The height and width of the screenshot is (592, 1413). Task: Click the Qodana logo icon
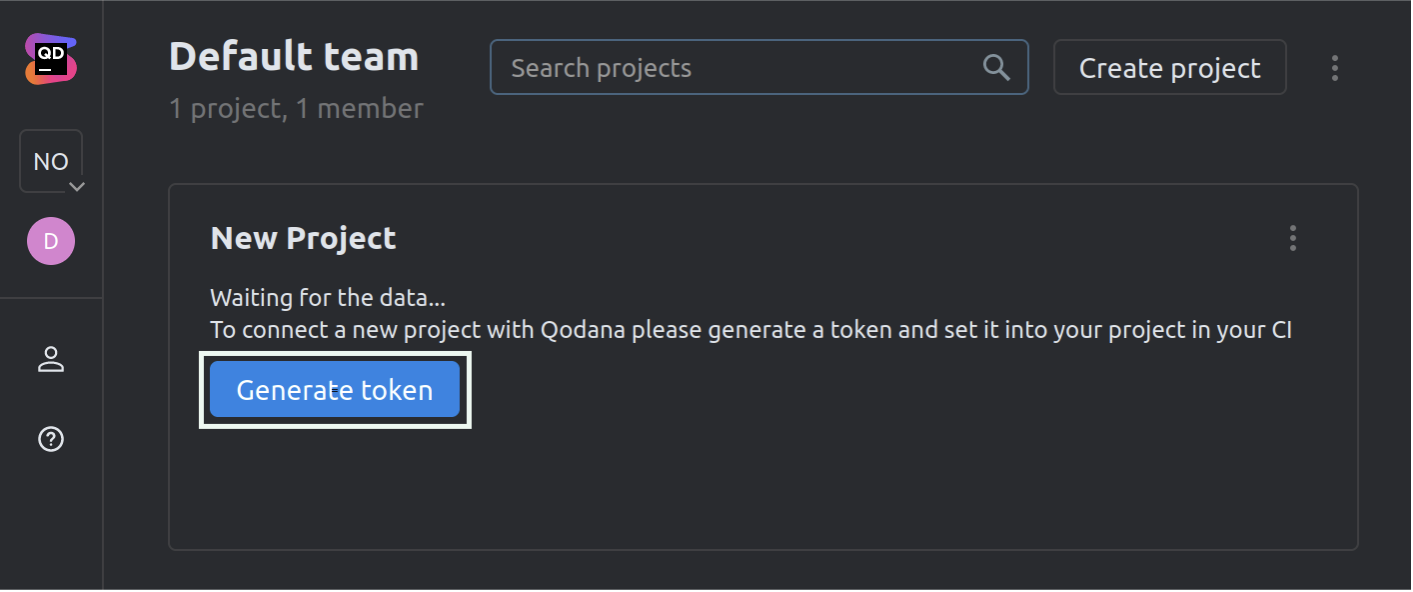51,60
